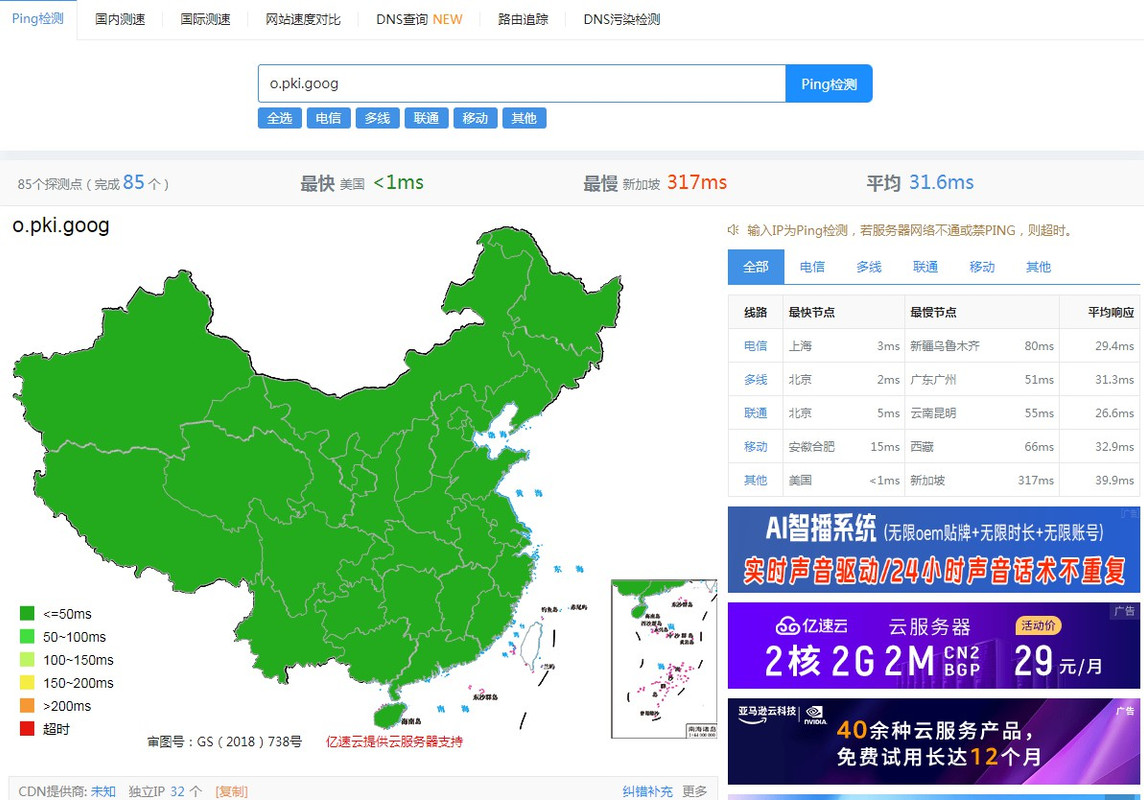
Task: Click the 西藏 slowest node cell
Action: (x=921, y=446)
